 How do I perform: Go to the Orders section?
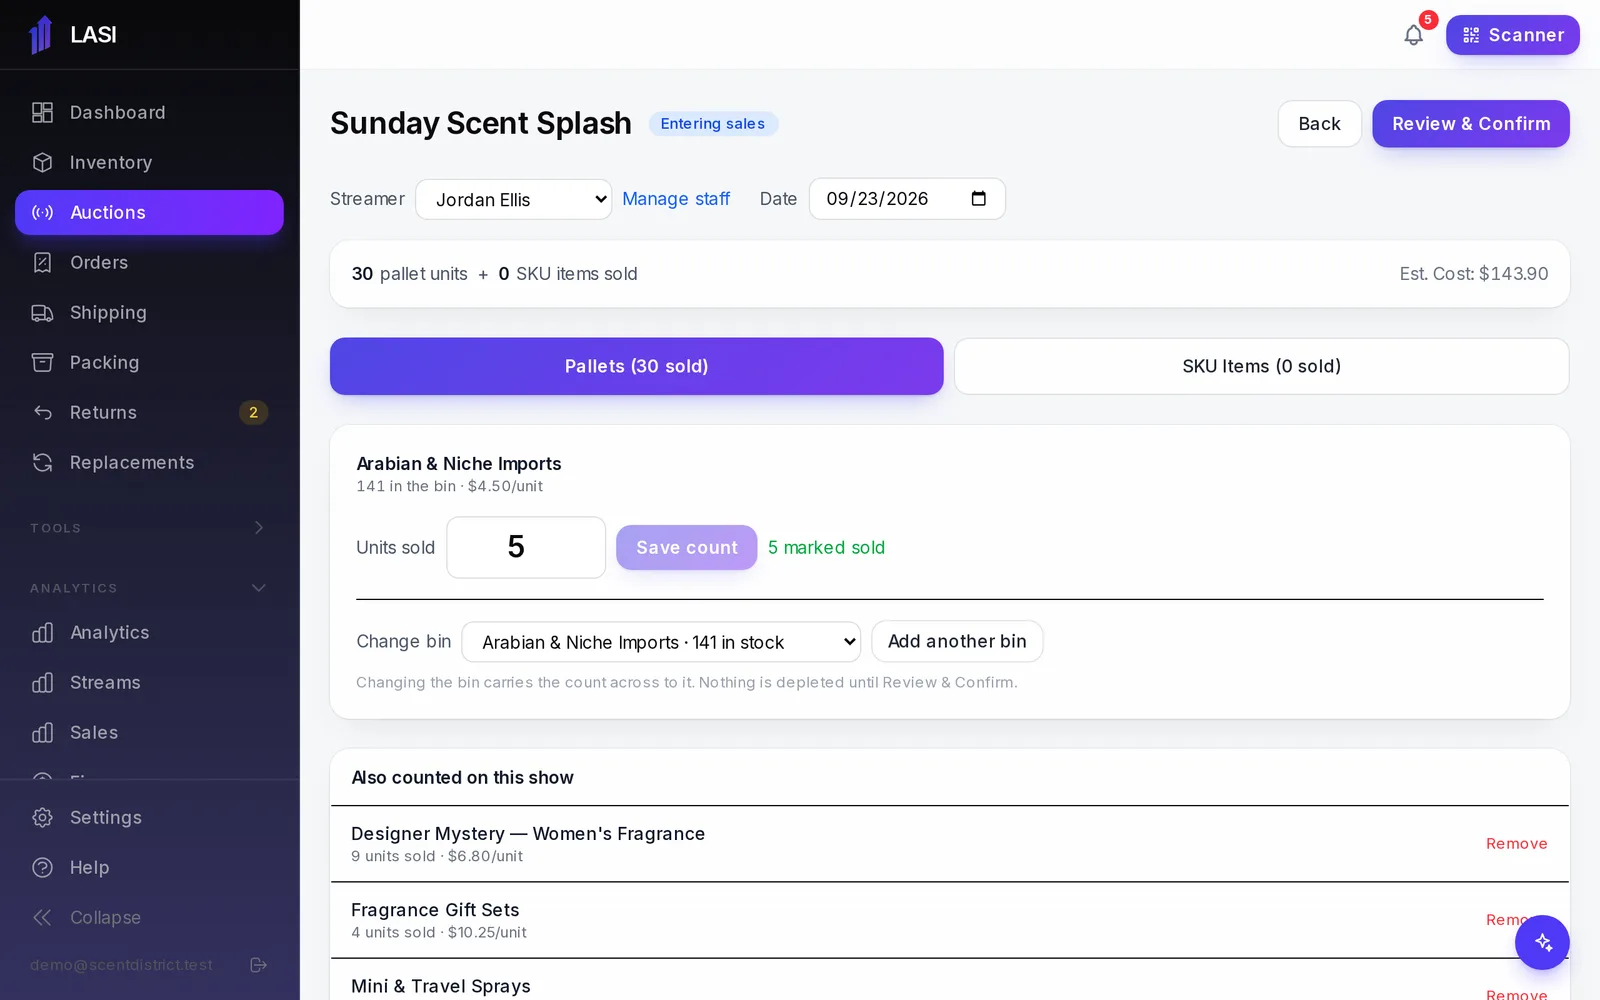pyautogui.click(x=149, y=262)
